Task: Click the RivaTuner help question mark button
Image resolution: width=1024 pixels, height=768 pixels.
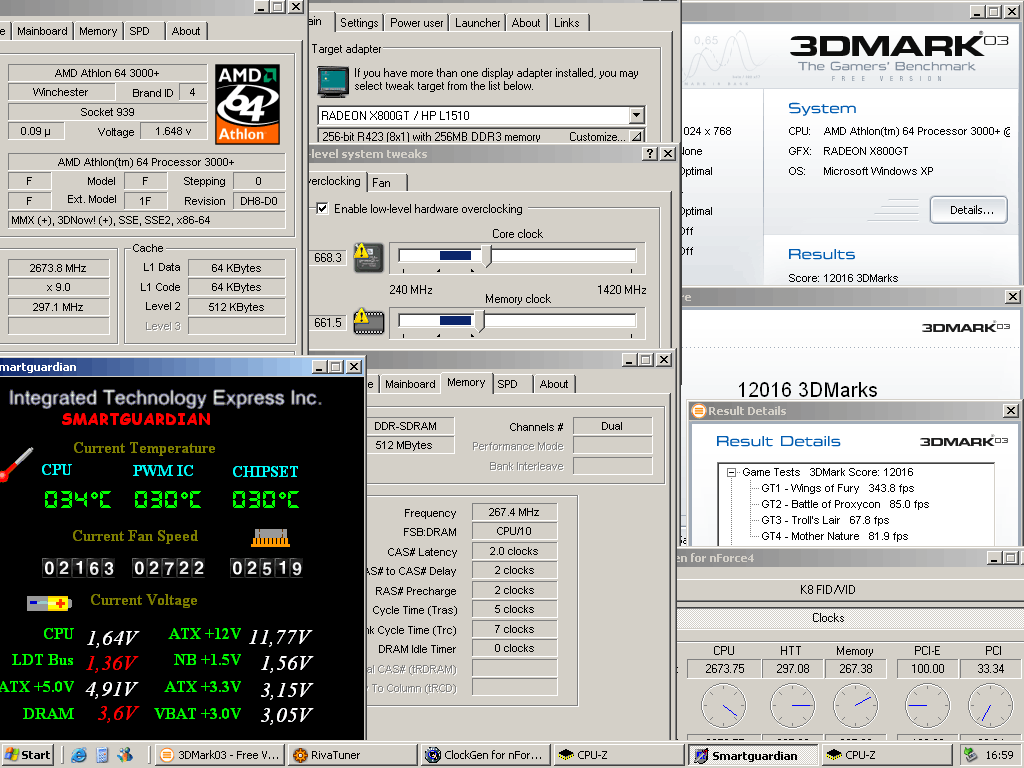Action: pyautogui.click(x=649, y=153)
